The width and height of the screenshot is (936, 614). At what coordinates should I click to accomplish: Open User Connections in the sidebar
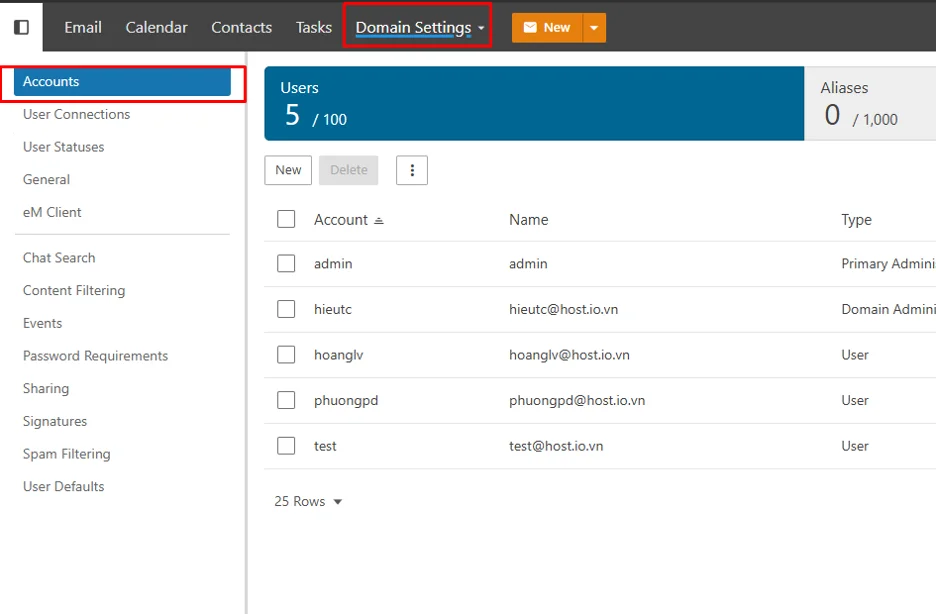[x=76, y=114]
